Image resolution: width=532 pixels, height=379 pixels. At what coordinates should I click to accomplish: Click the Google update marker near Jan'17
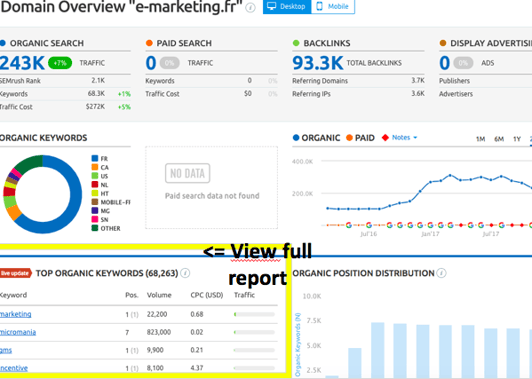tap(430, 225)
